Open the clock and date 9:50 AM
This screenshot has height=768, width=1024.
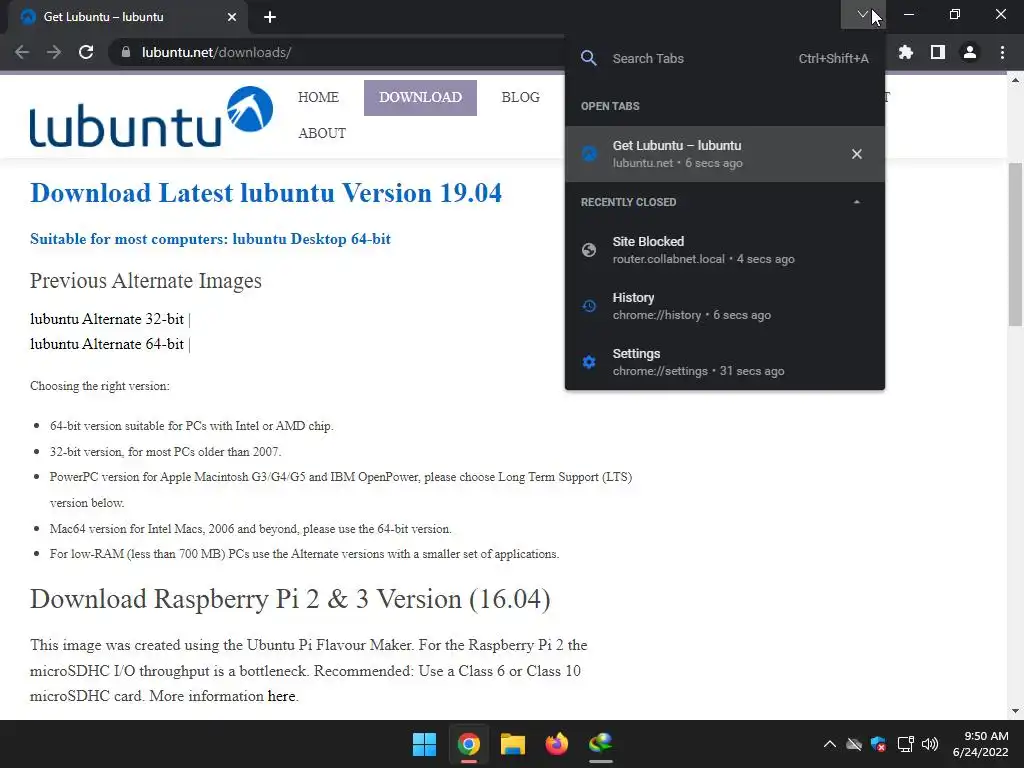tap(980, 744)
